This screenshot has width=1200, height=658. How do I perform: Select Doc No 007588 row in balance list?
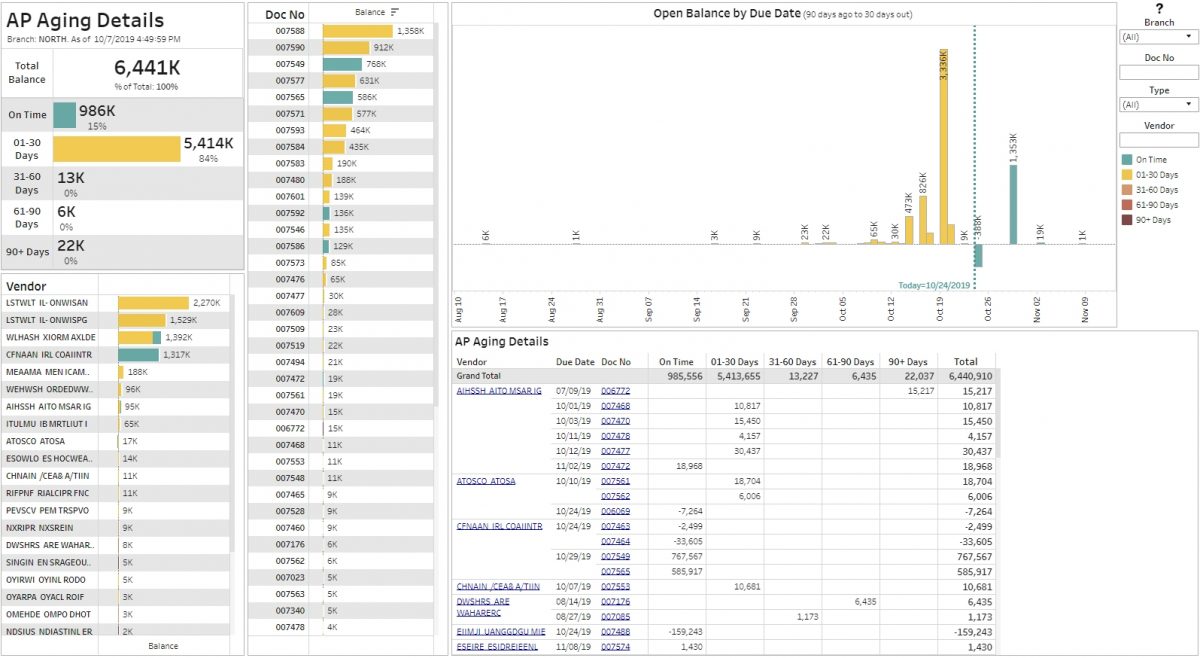(x=290, y=31)
